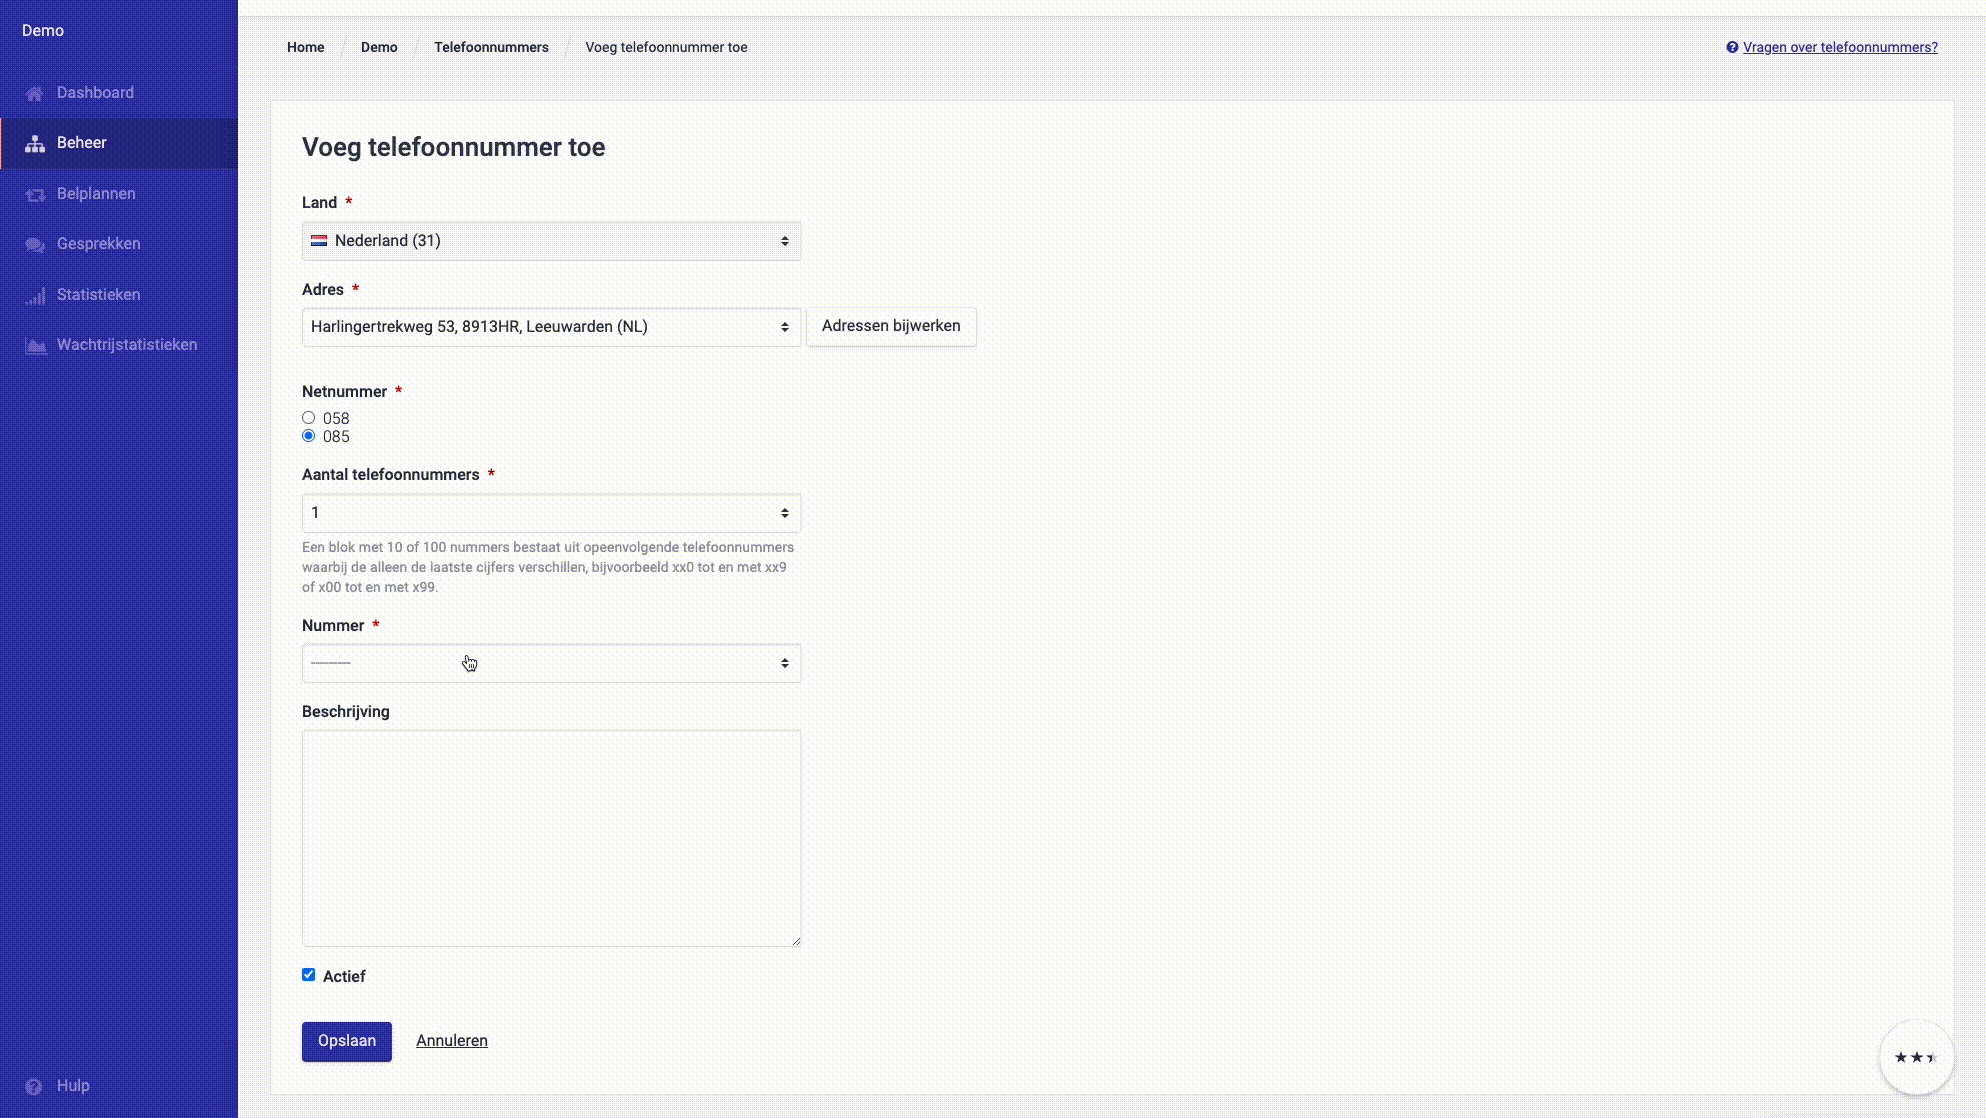Open the Nummer selection dropdown
The width and height of the screenshot is (1986, 1118).
[551, 663]
